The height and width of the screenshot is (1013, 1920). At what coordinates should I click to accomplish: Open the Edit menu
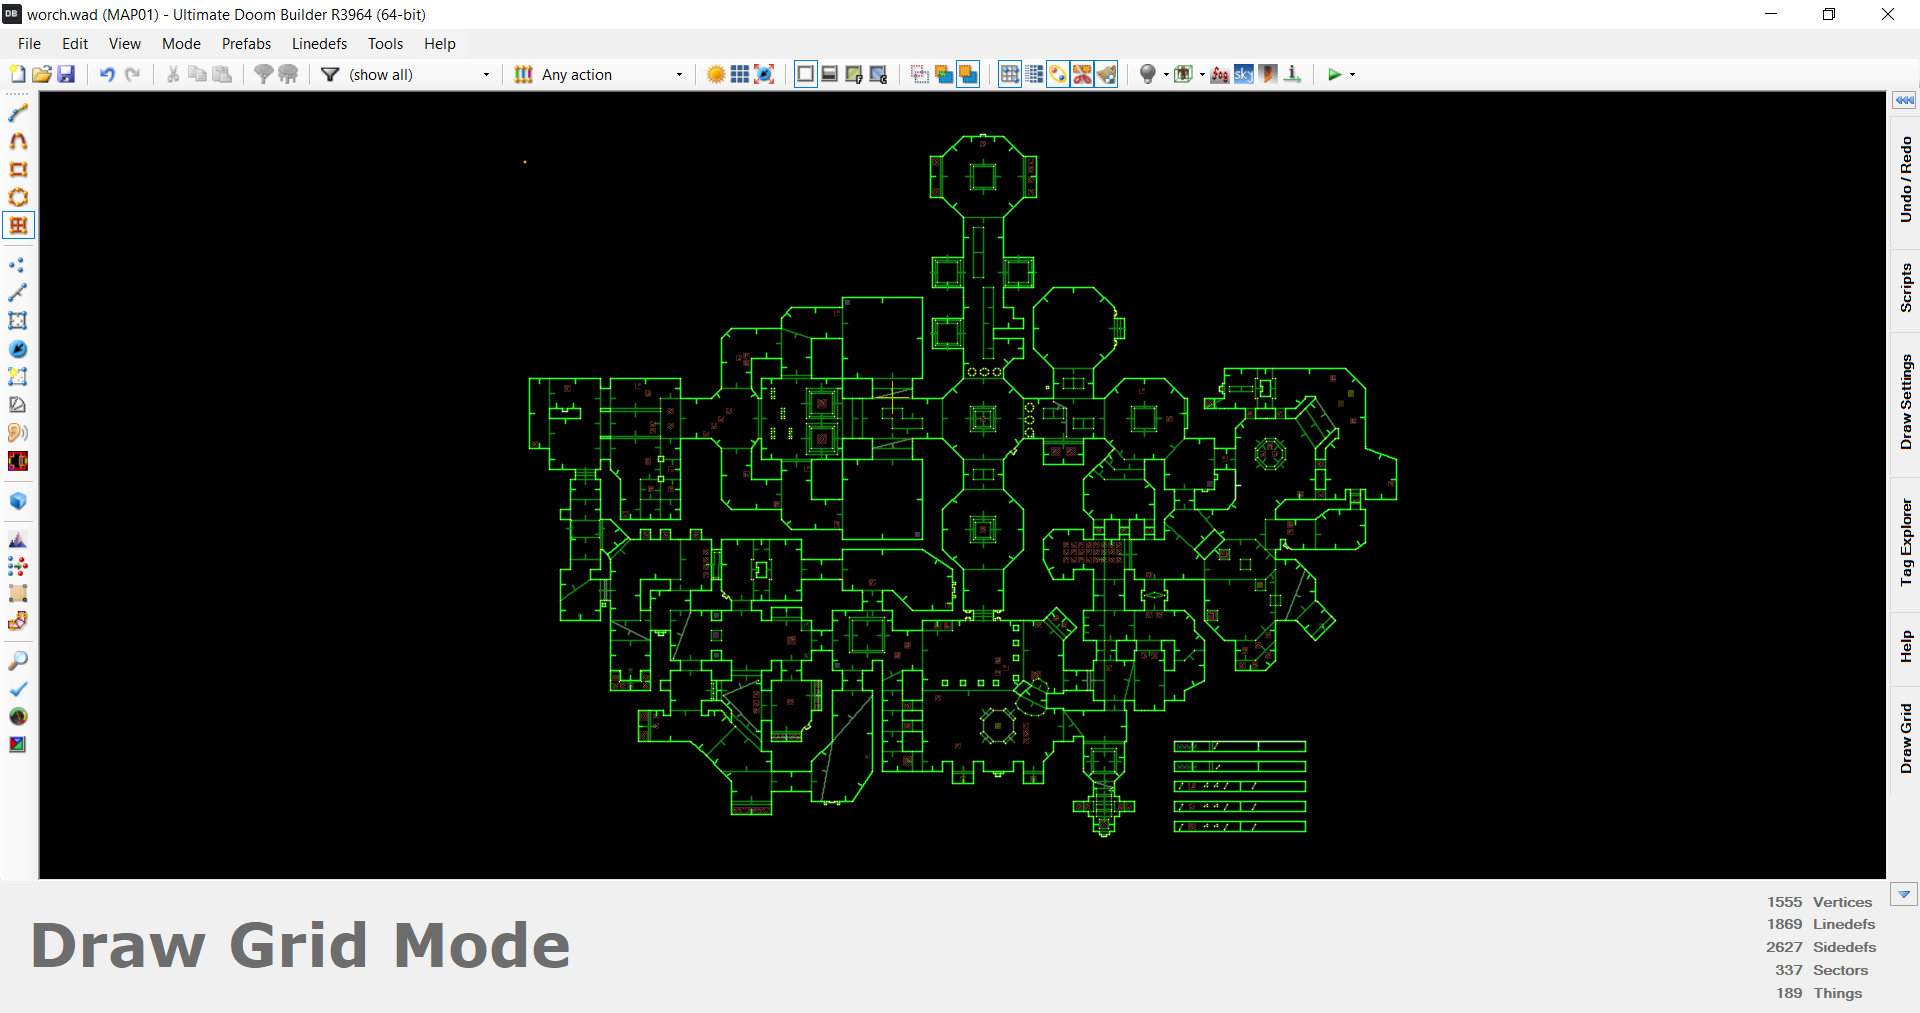click(x=75, y=44)
